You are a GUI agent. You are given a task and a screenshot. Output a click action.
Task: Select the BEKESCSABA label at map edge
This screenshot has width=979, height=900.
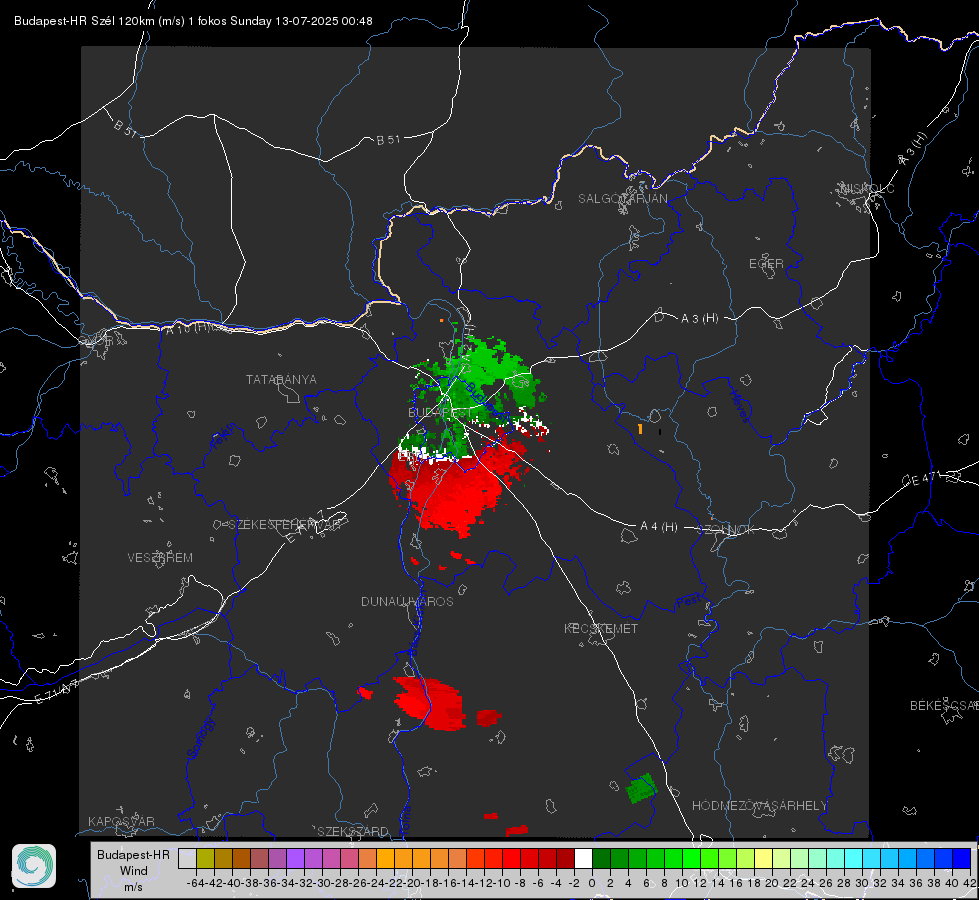[944, 706]
